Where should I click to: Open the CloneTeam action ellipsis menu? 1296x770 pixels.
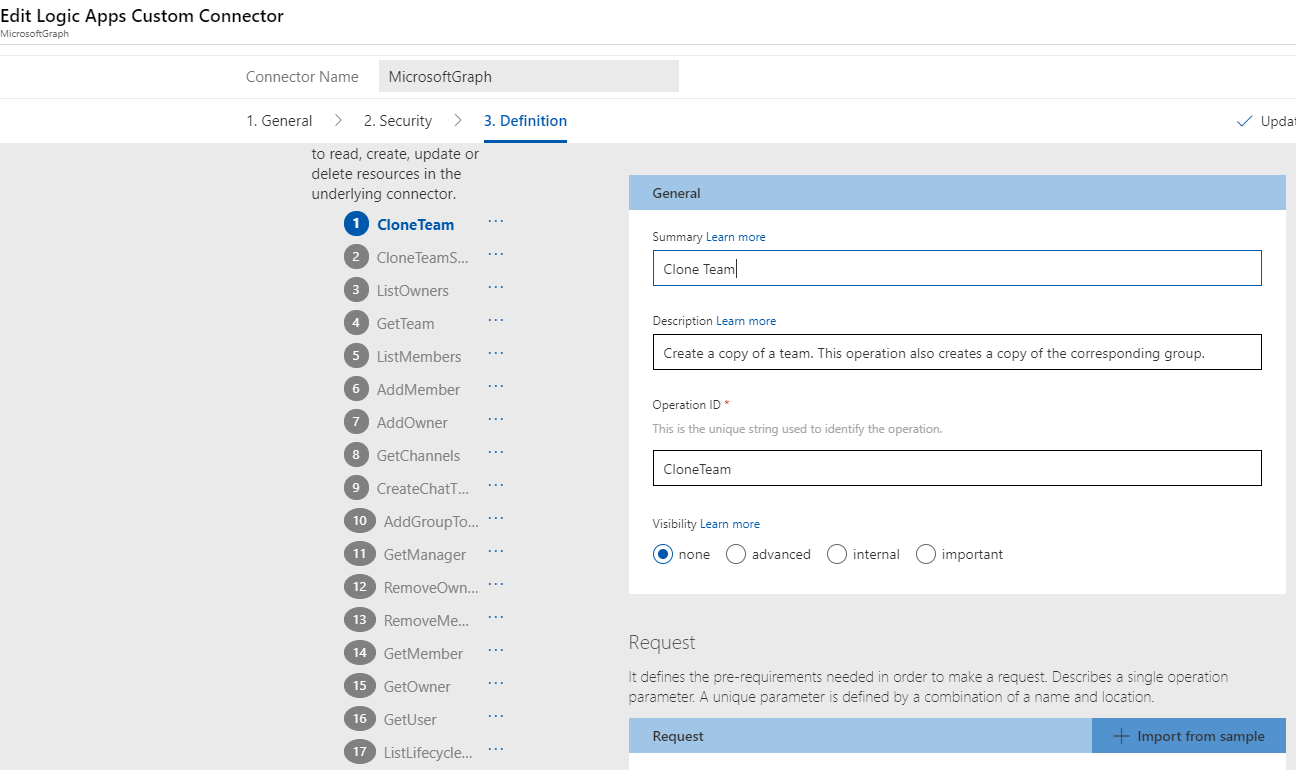(x=496, y=222)
